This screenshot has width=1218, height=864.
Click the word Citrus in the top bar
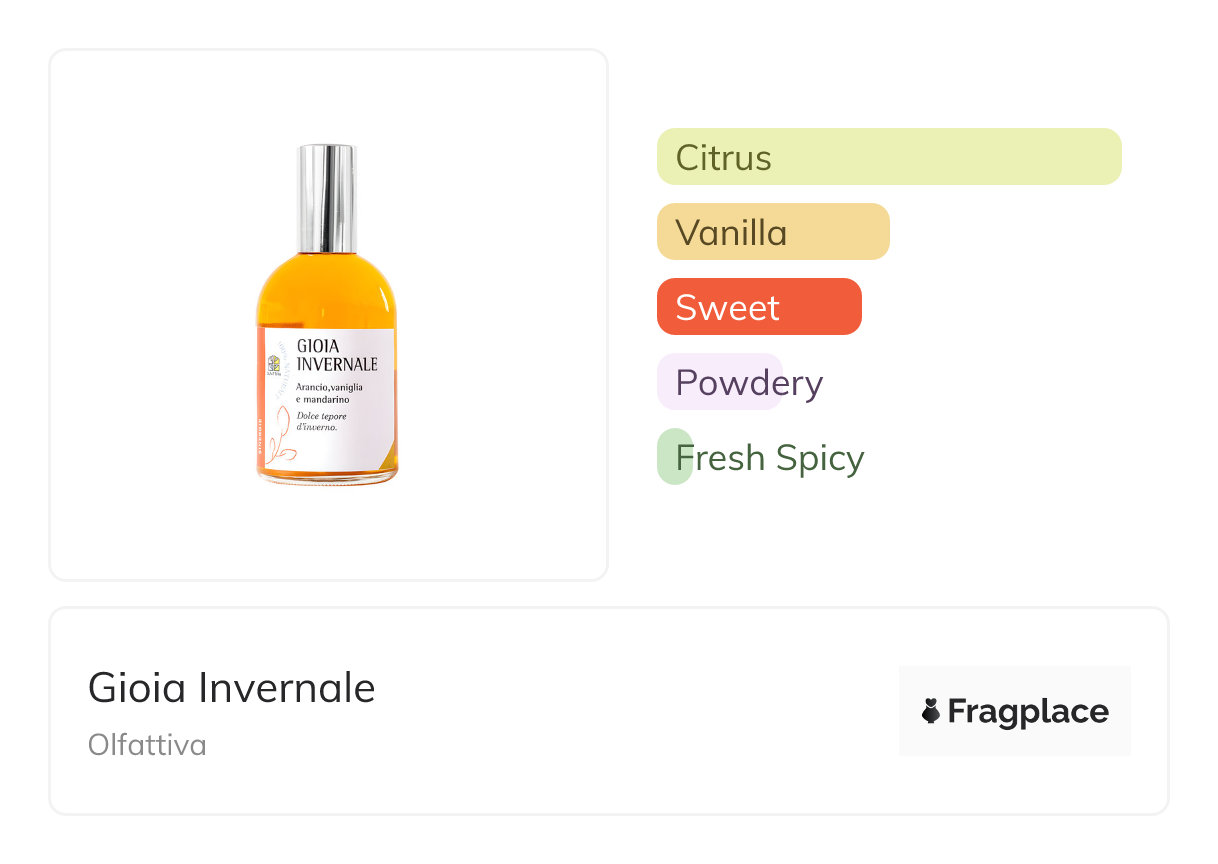coord(723,158)
